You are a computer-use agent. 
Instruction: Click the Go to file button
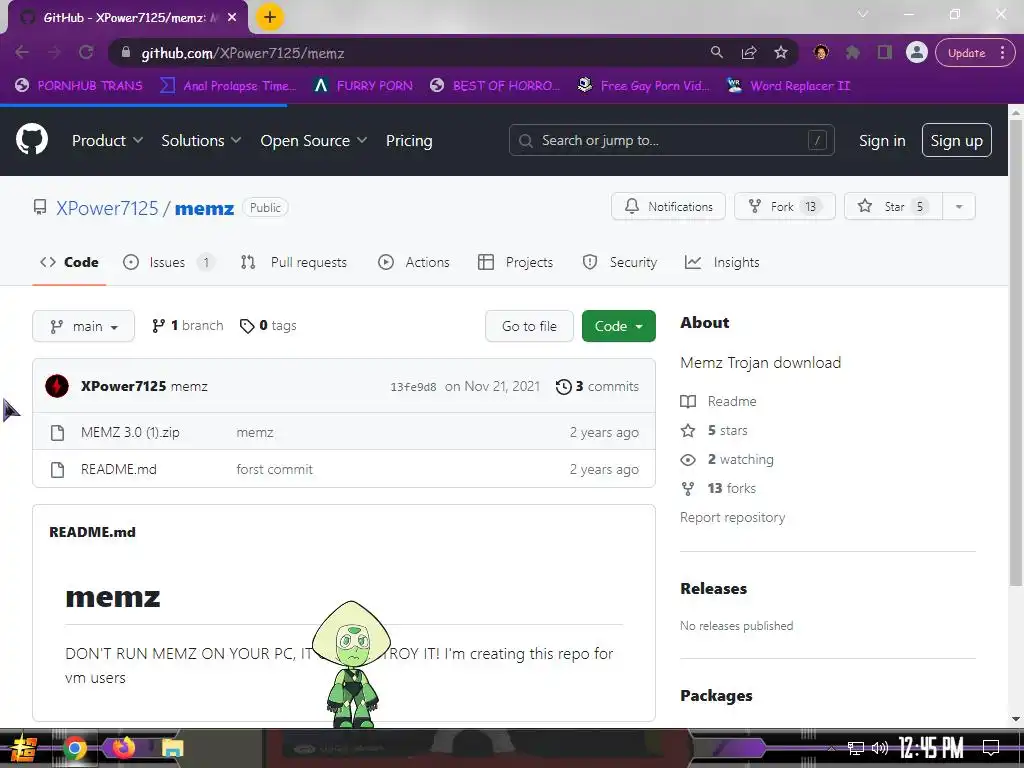coord(529,326)
